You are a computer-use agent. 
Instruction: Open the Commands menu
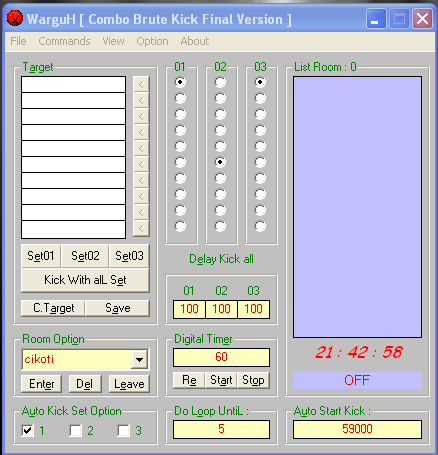[64, 41]
